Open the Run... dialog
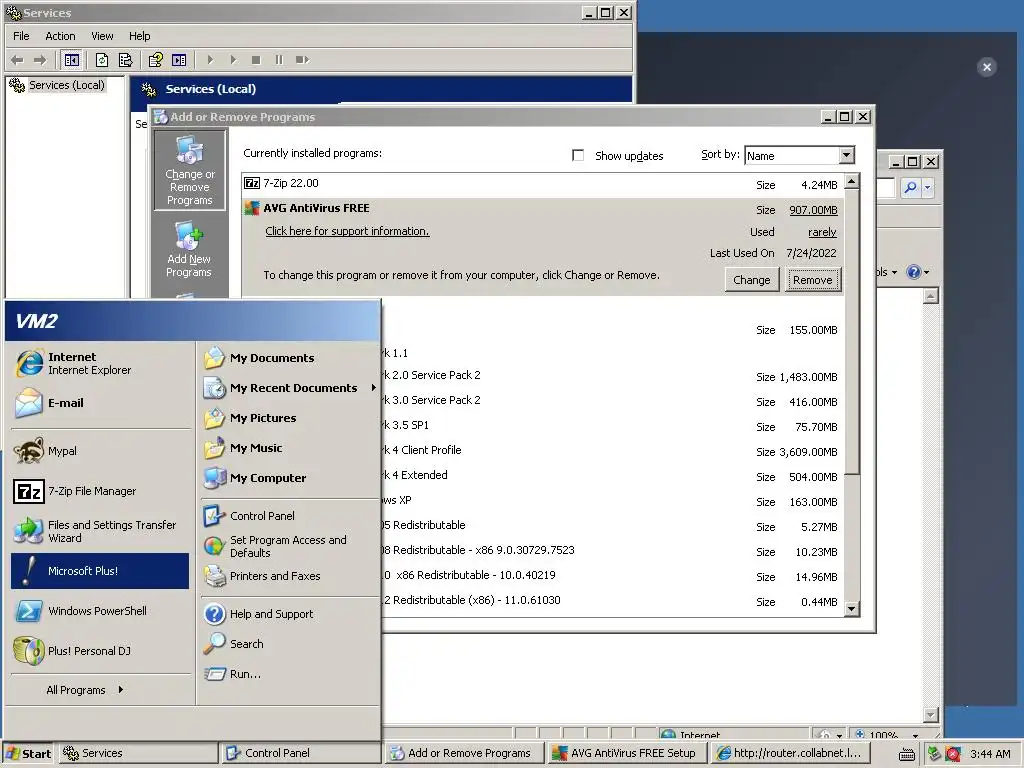Screen dimensions: 1024x768 (x=289, y=674)
